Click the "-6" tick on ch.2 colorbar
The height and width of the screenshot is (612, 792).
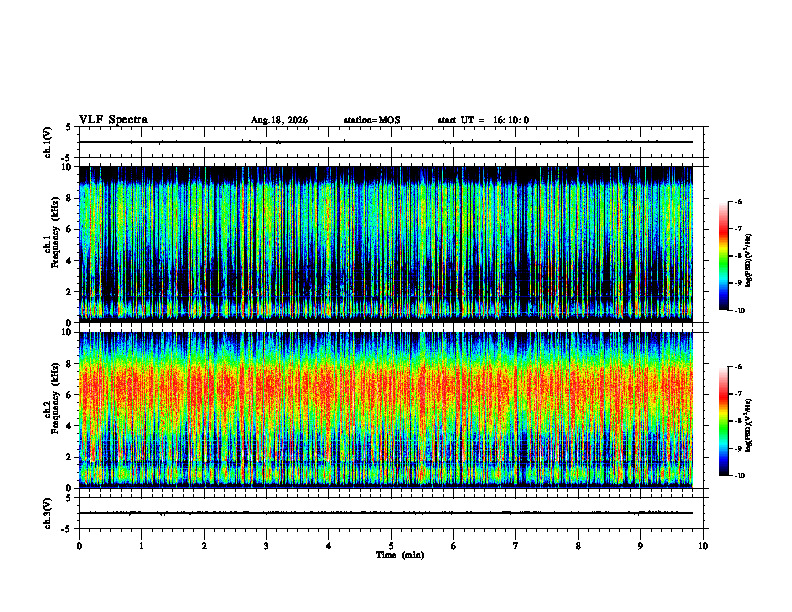pyautogui.click(x=739, y=367)
